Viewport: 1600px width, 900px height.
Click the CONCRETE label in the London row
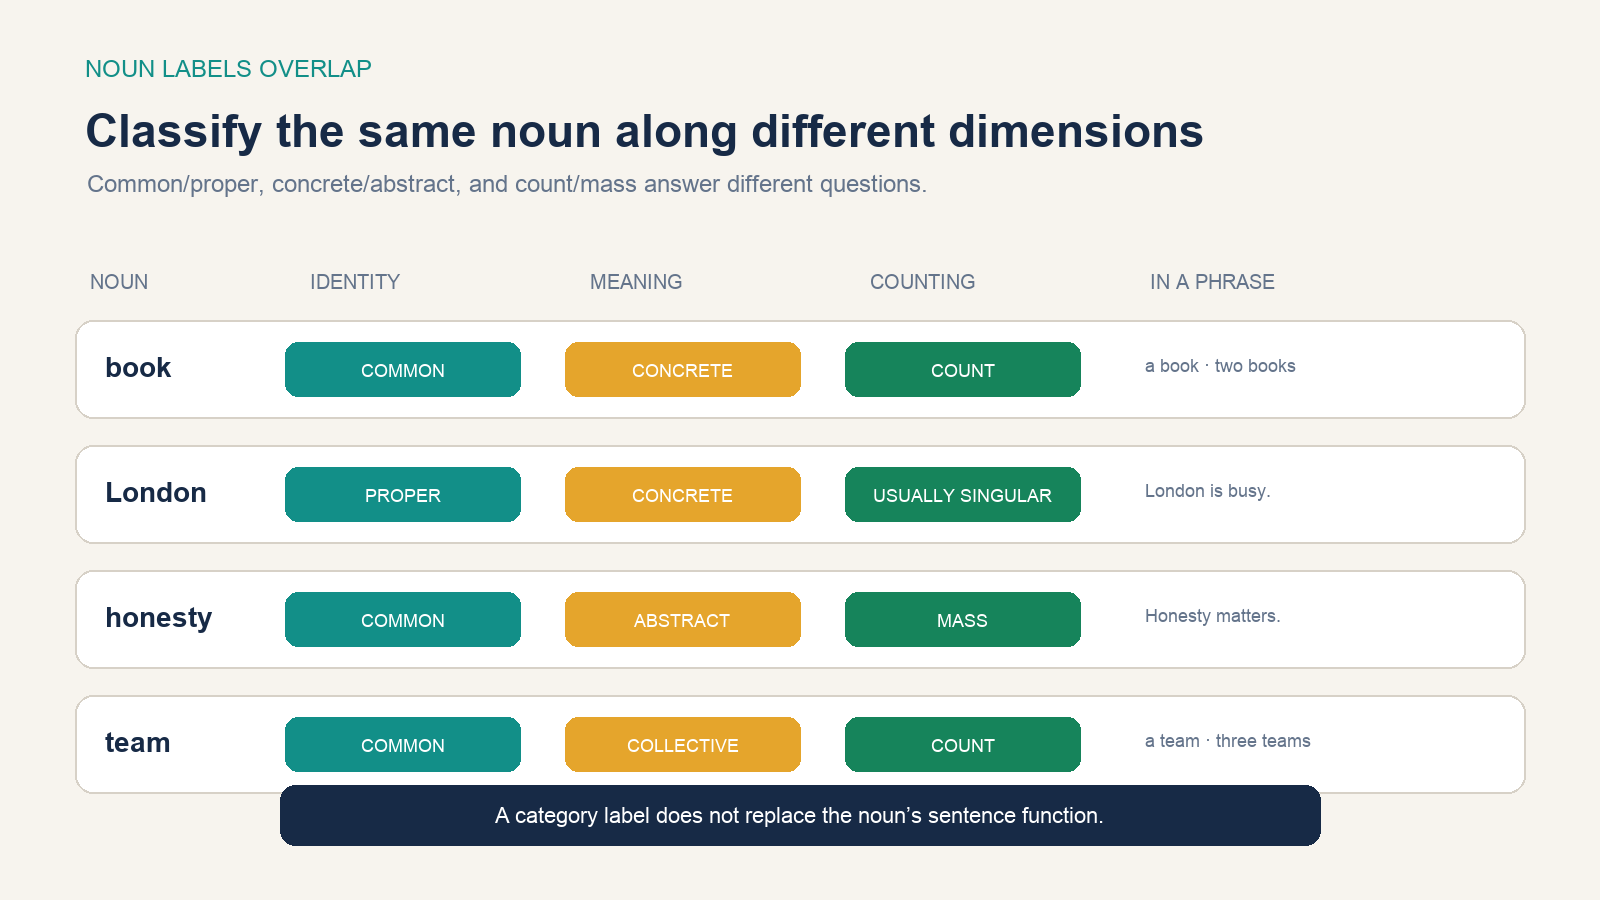(x=683, y=495)
